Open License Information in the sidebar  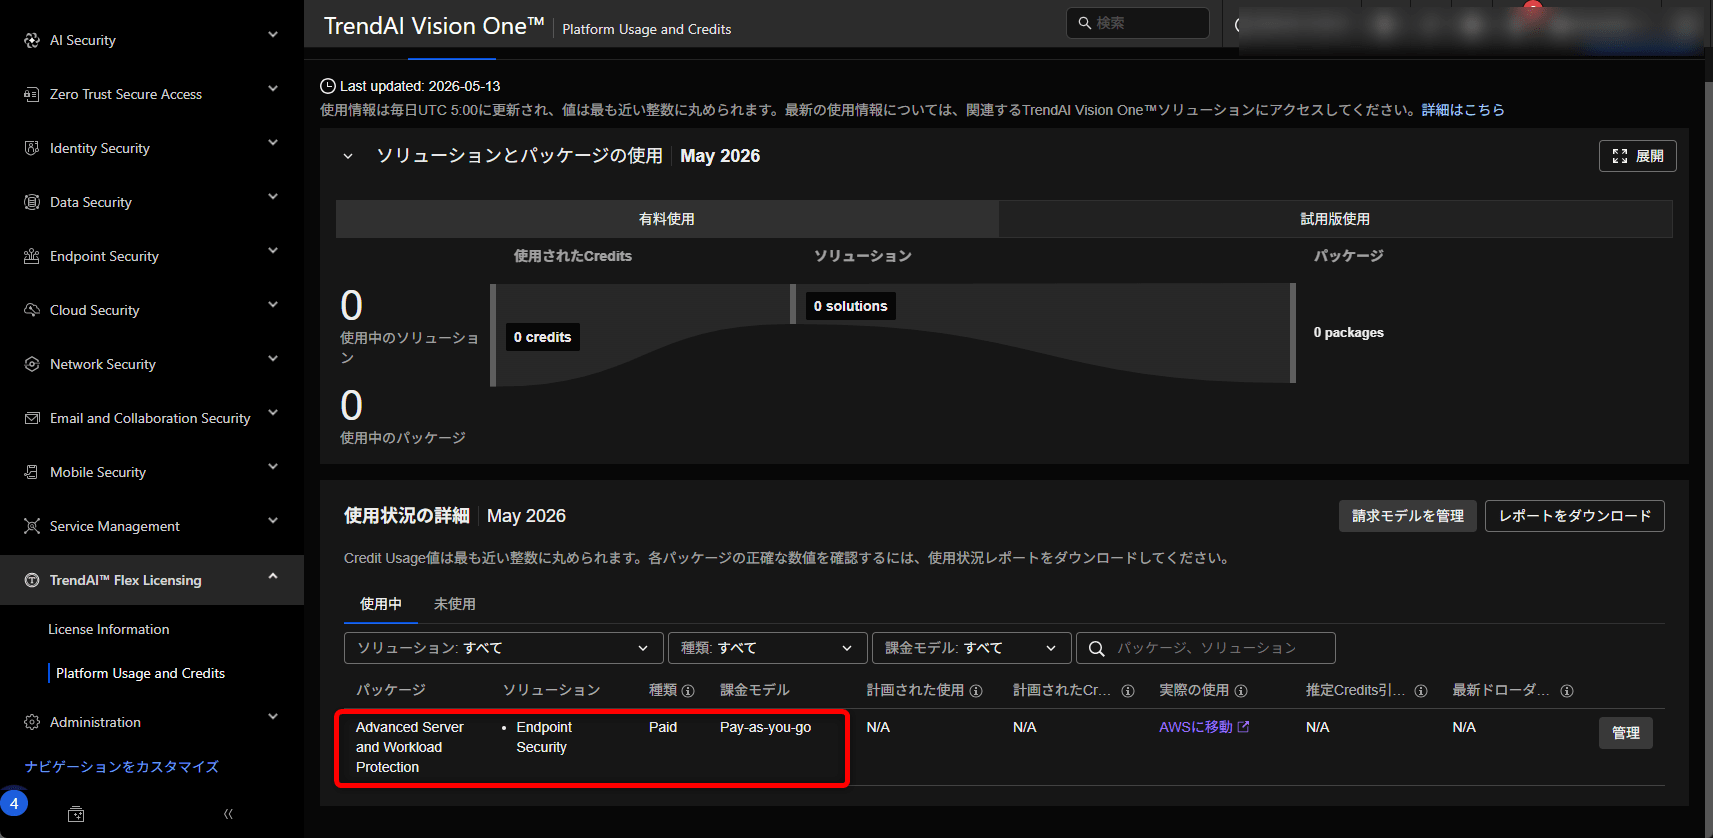(109, 629)
